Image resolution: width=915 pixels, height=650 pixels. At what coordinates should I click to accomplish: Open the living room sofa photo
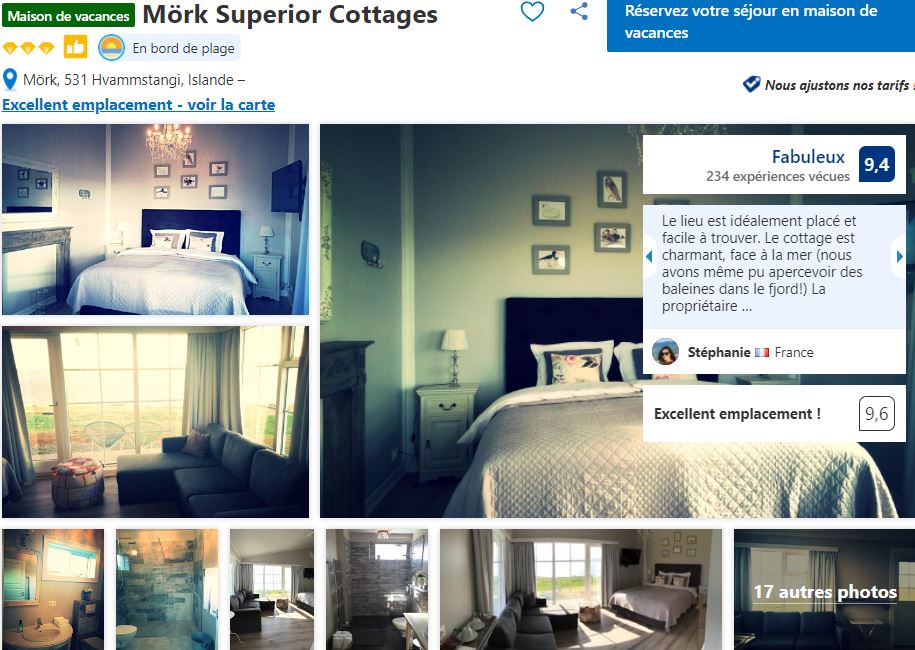155,422
